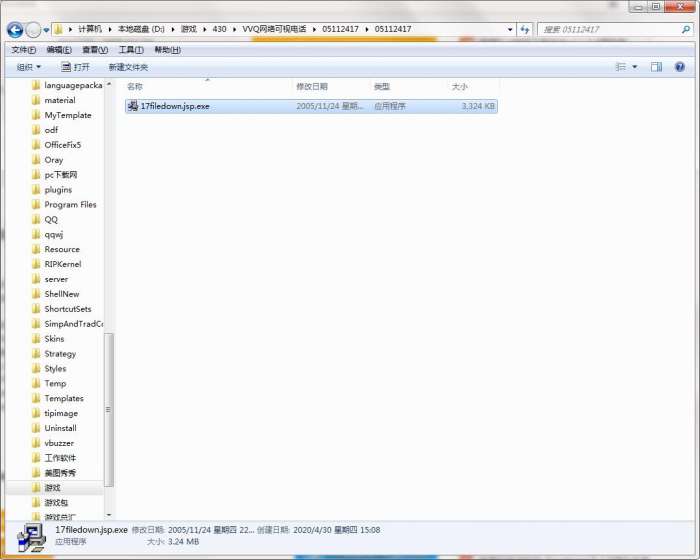Screen dimensions: 700x560
Task: Click the Templates folder icon
Action: pyautogui.click(x=36, y=398)
